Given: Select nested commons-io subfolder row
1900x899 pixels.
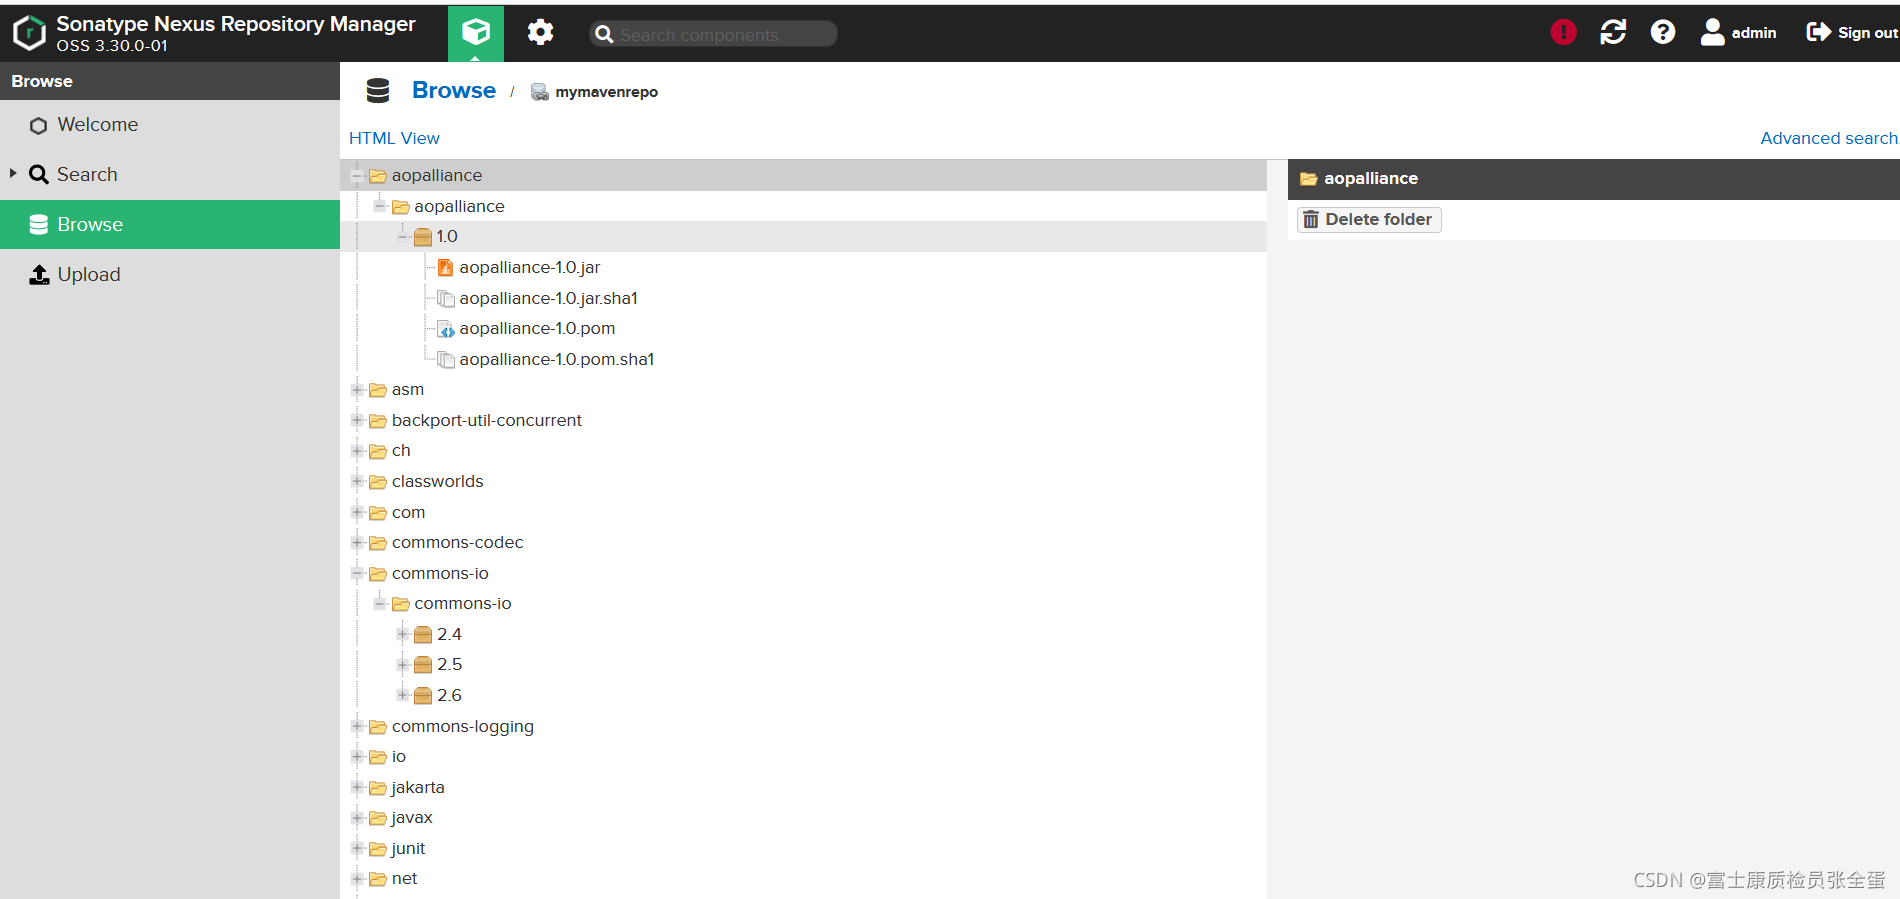Looking at the screenshot, I should [x=803, y=604].
